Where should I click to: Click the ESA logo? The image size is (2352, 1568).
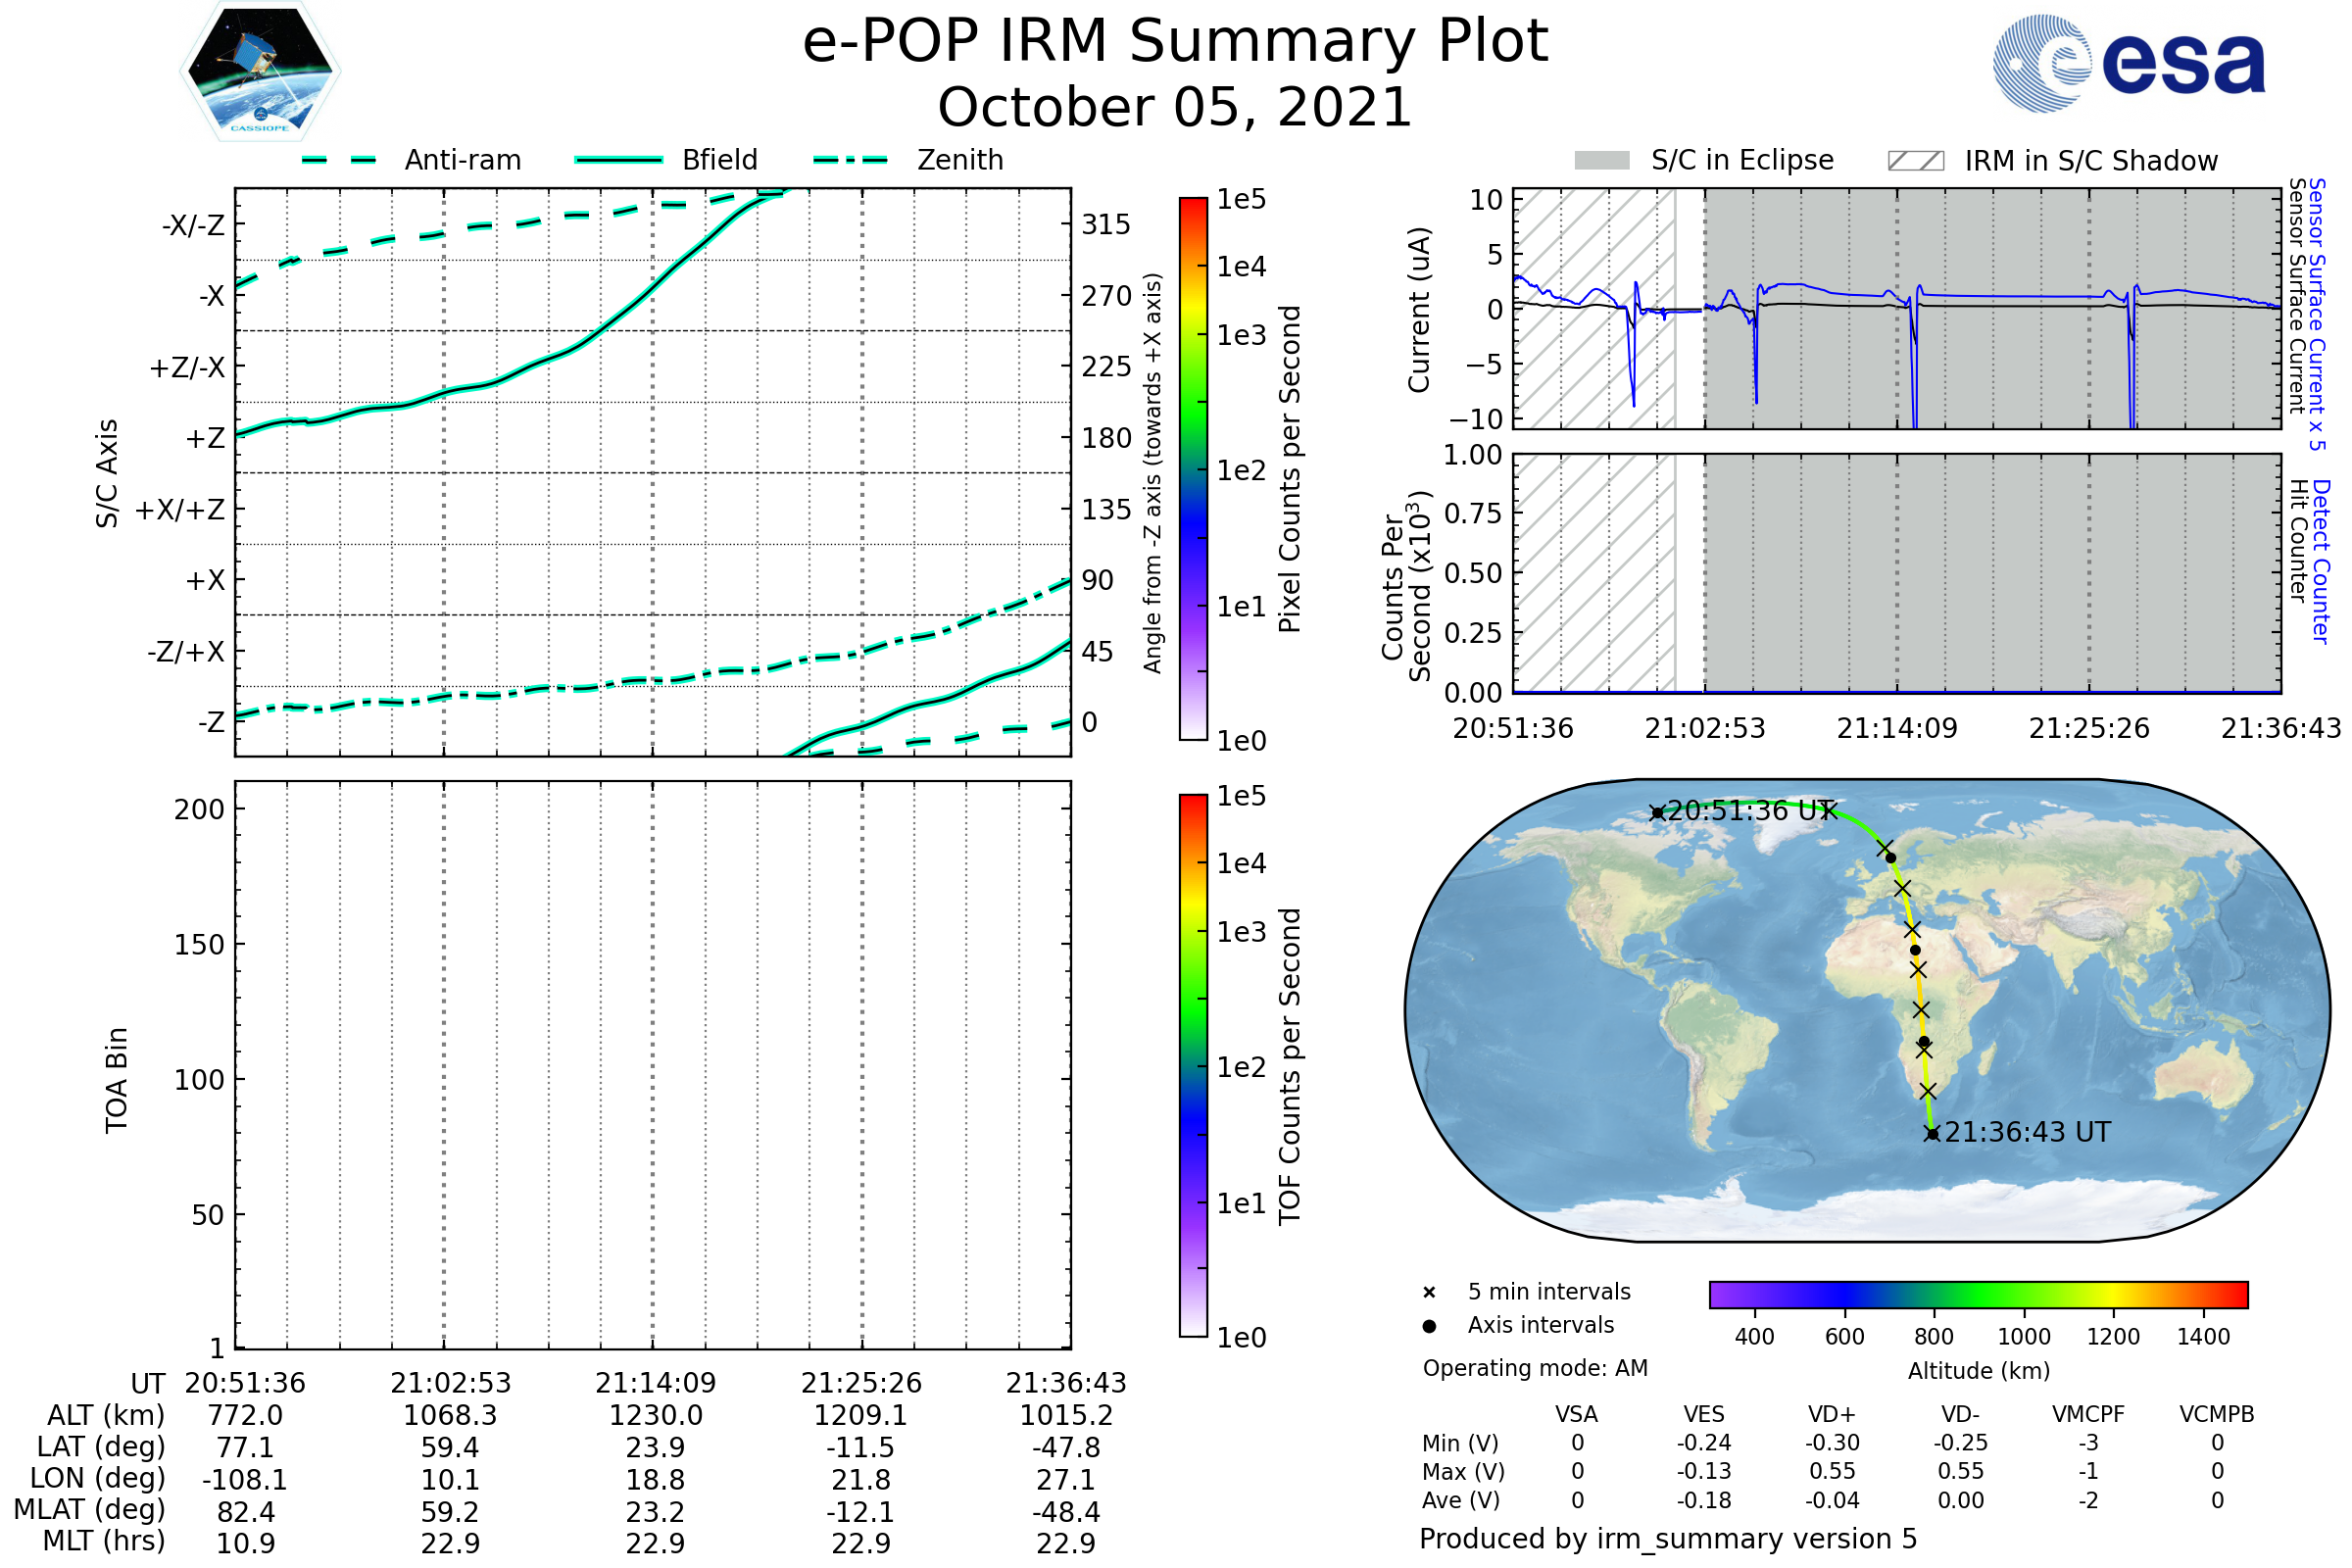pyautogui.click(x=2130, y=63)
